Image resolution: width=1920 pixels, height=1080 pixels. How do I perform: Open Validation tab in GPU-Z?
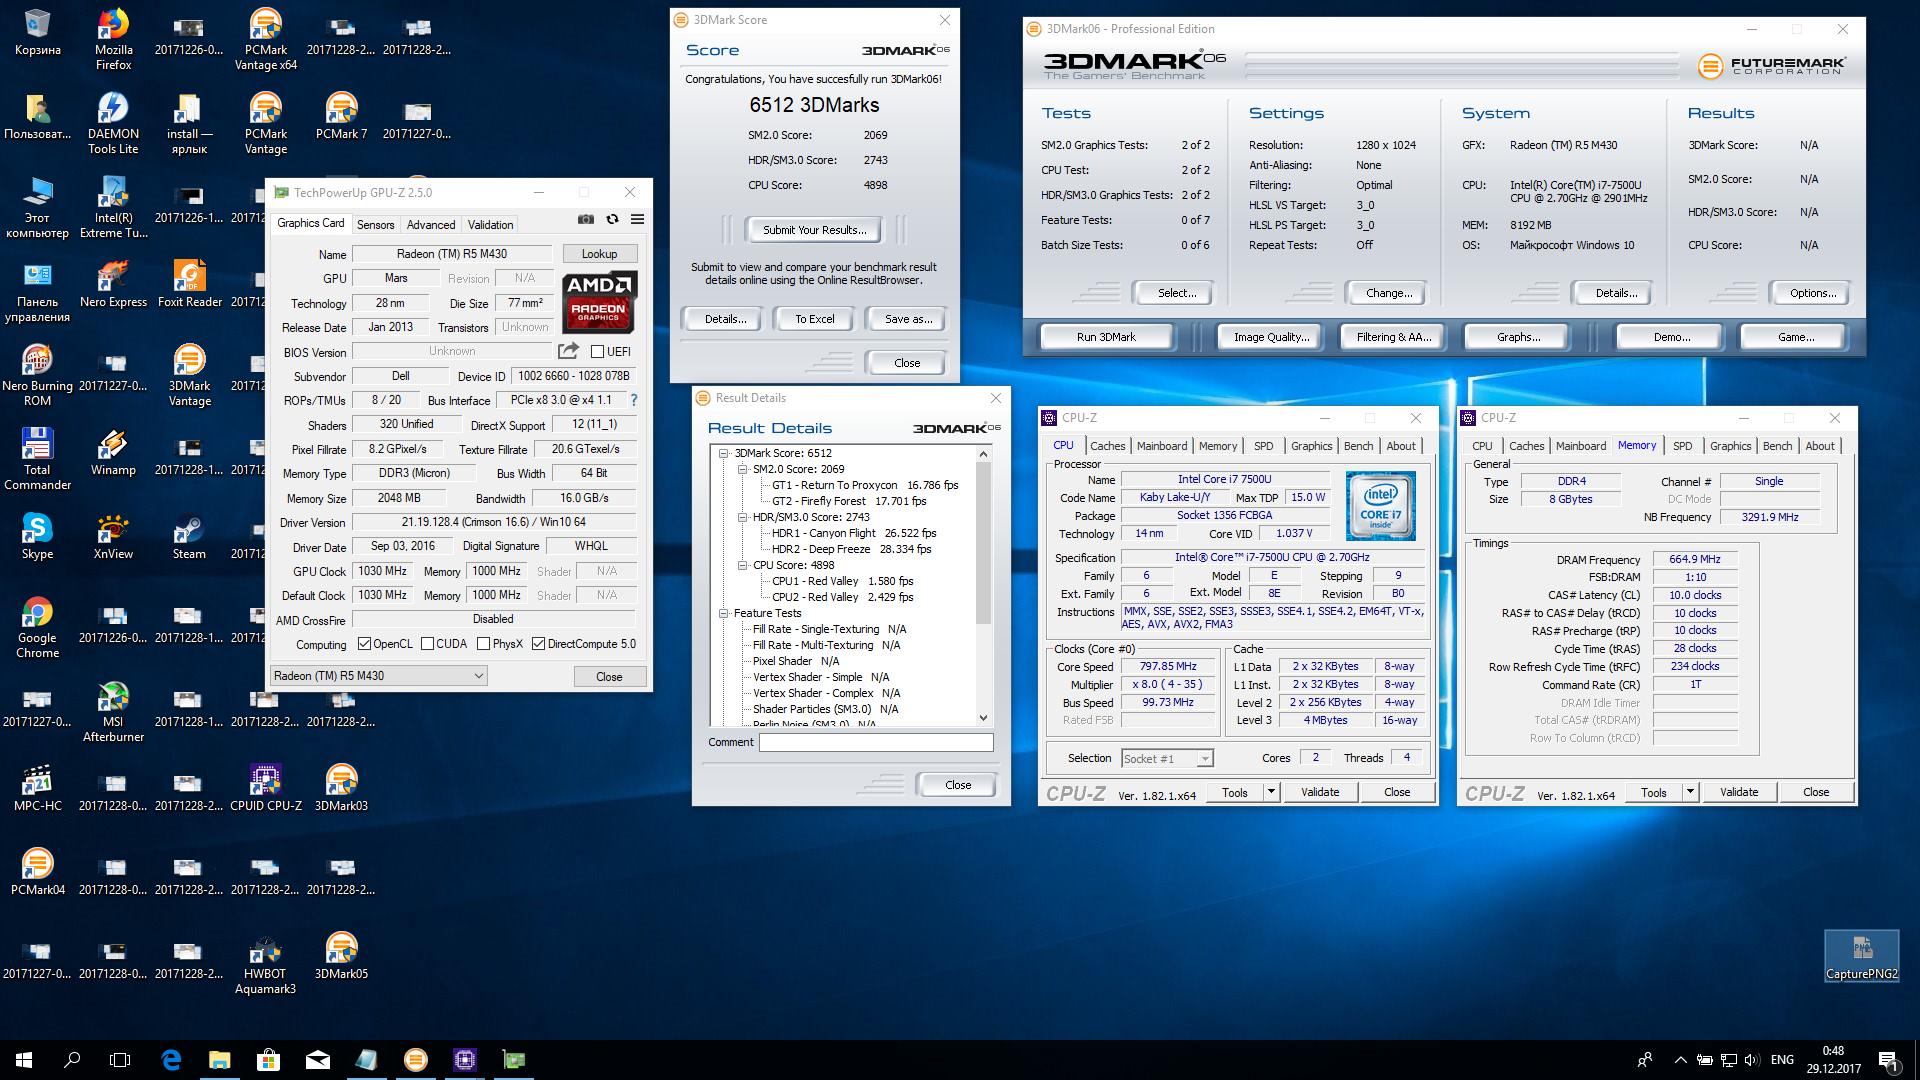click(x=491, y=224)
